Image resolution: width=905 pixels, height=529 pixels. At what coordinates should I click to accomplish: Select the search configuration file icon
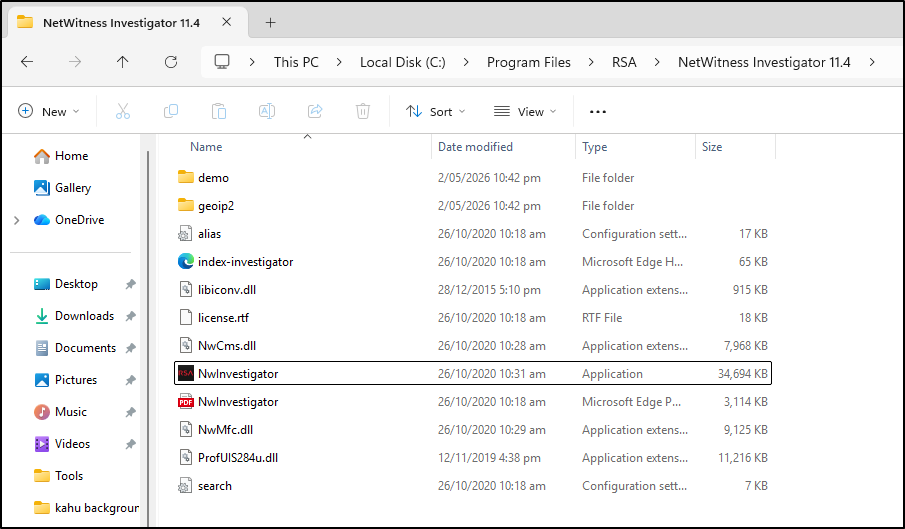pos(185,486)
